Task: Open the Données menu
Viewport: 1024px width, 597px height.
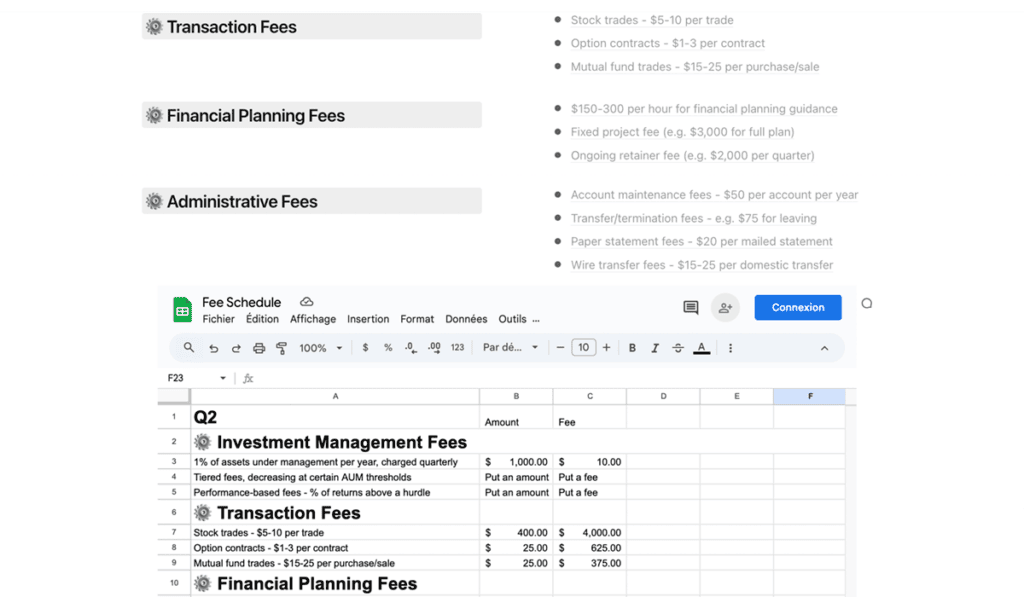Action: tap(466, 319)
